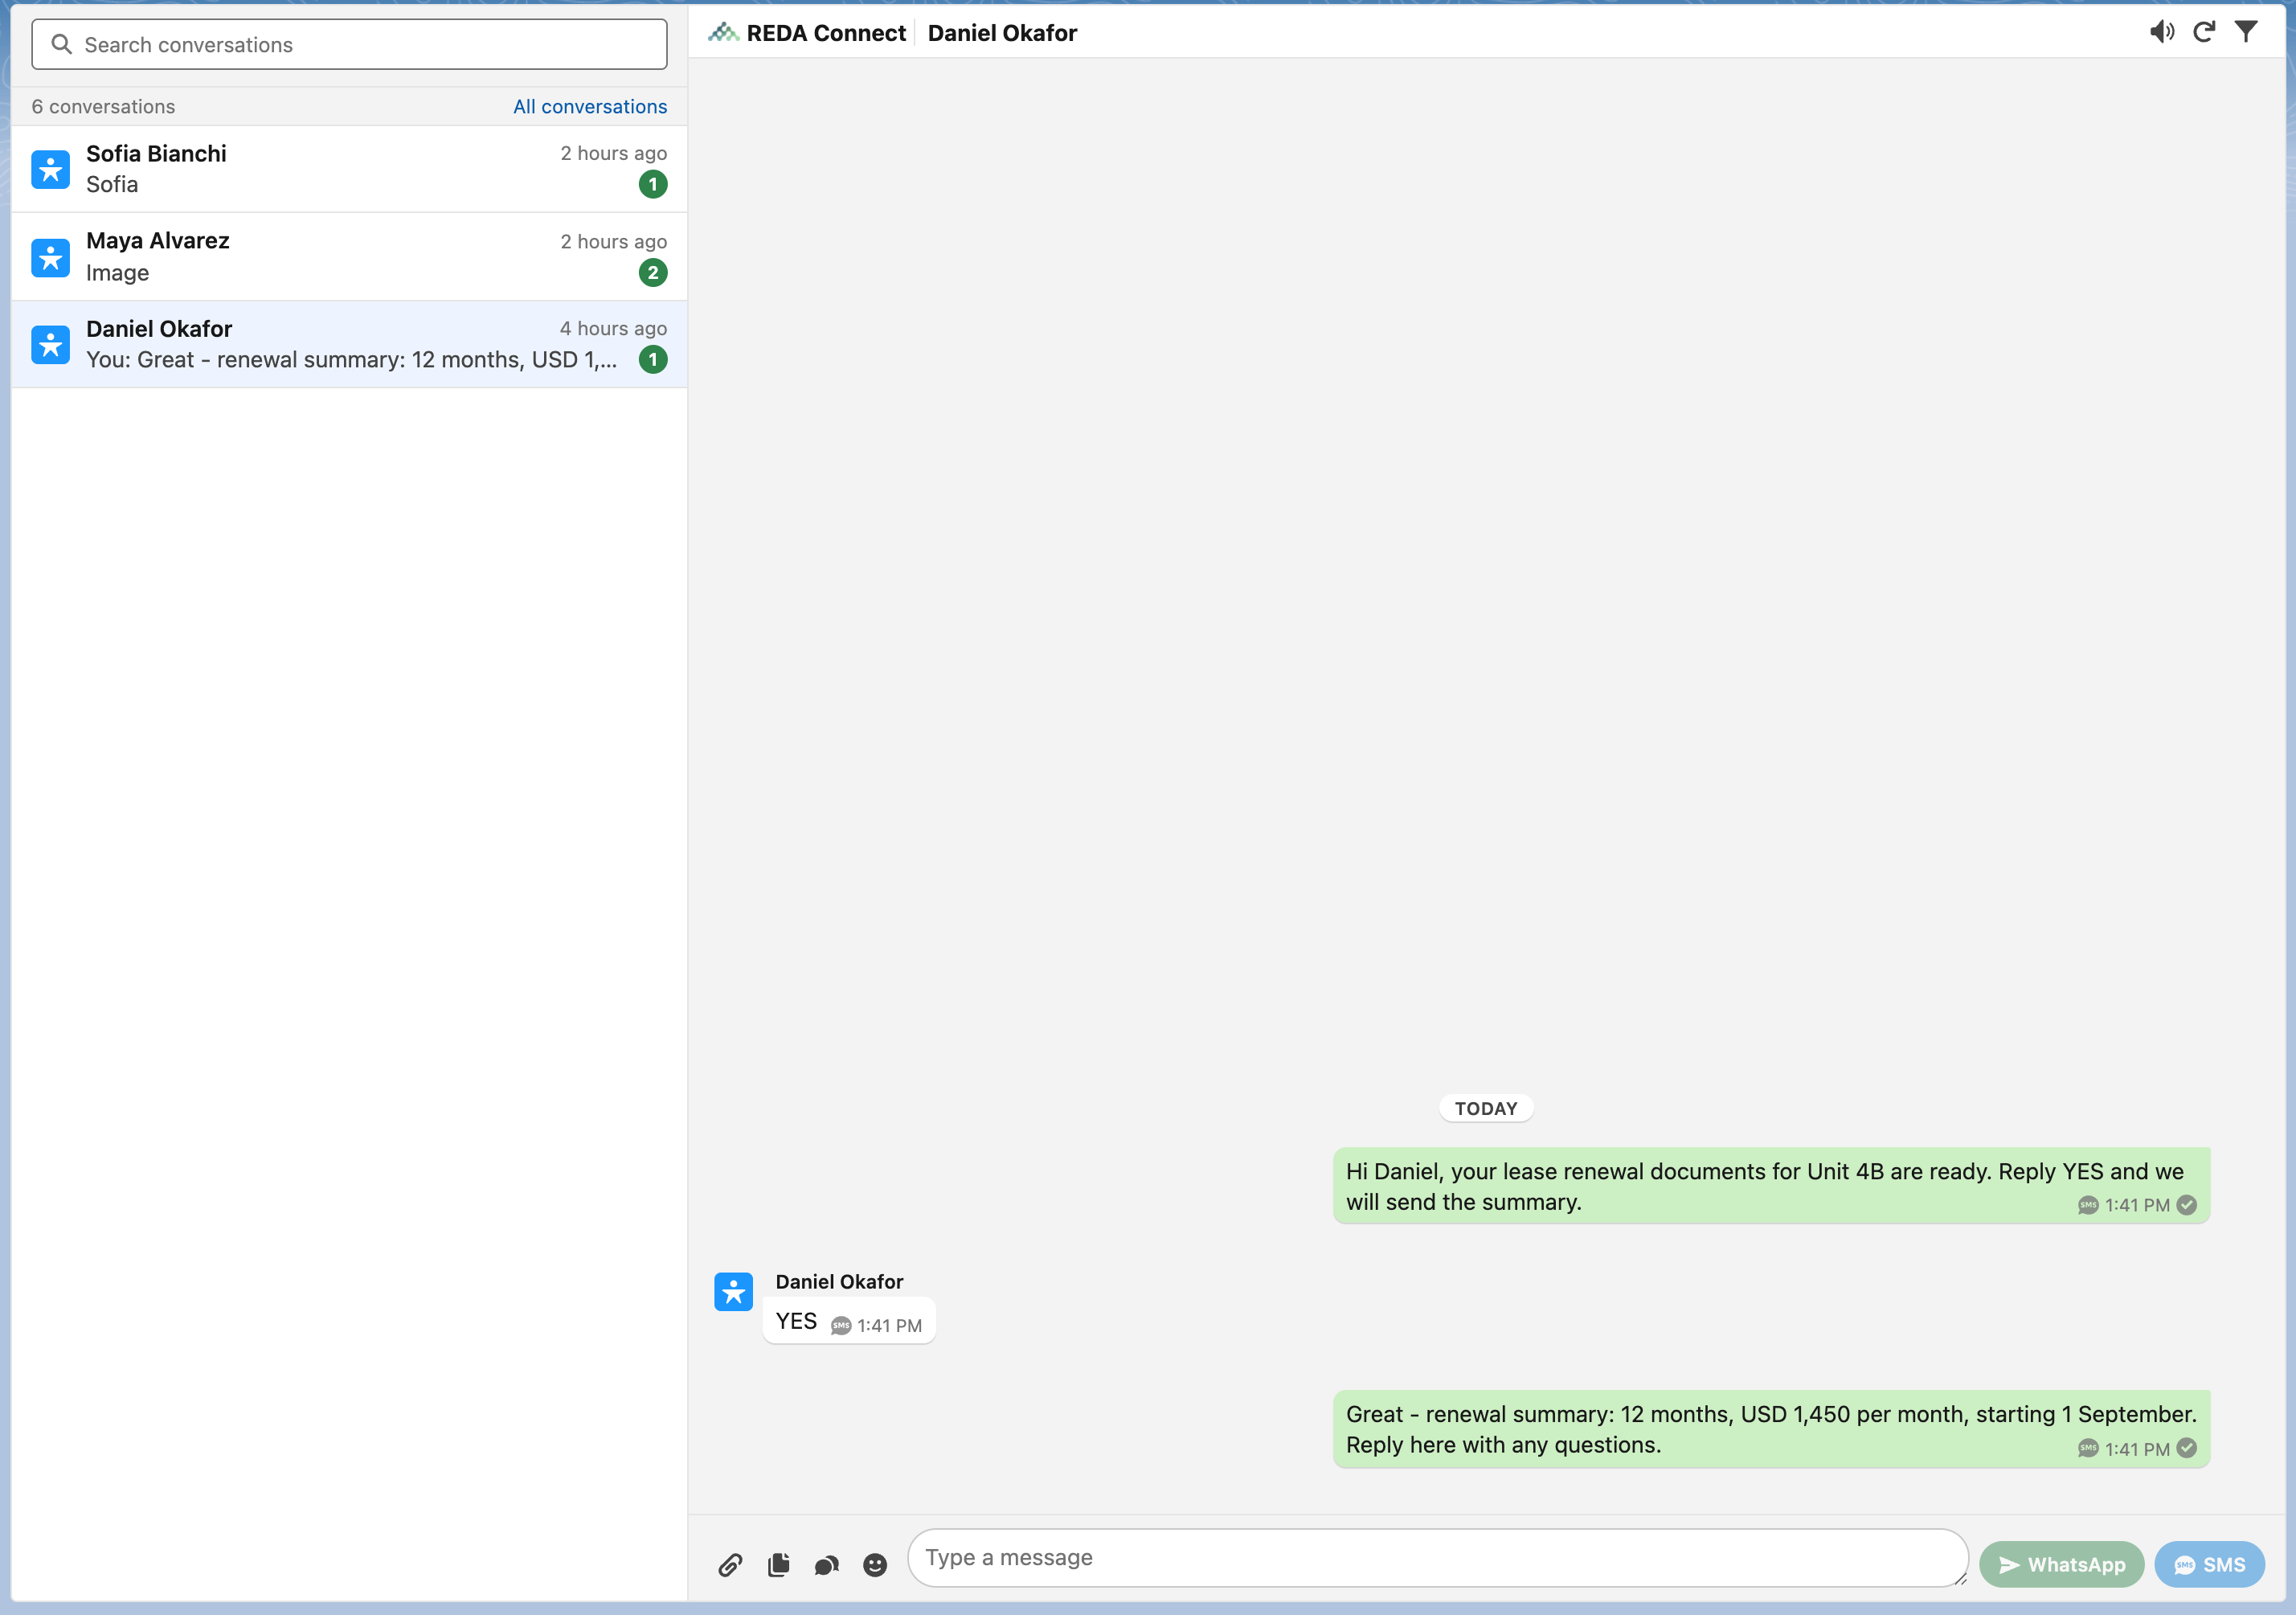The width and height of the screenshot is (2296, 1615).
Task: Select the Daniel Okafor conversation row
Action: pyautogui.click(x=349, y=344)
